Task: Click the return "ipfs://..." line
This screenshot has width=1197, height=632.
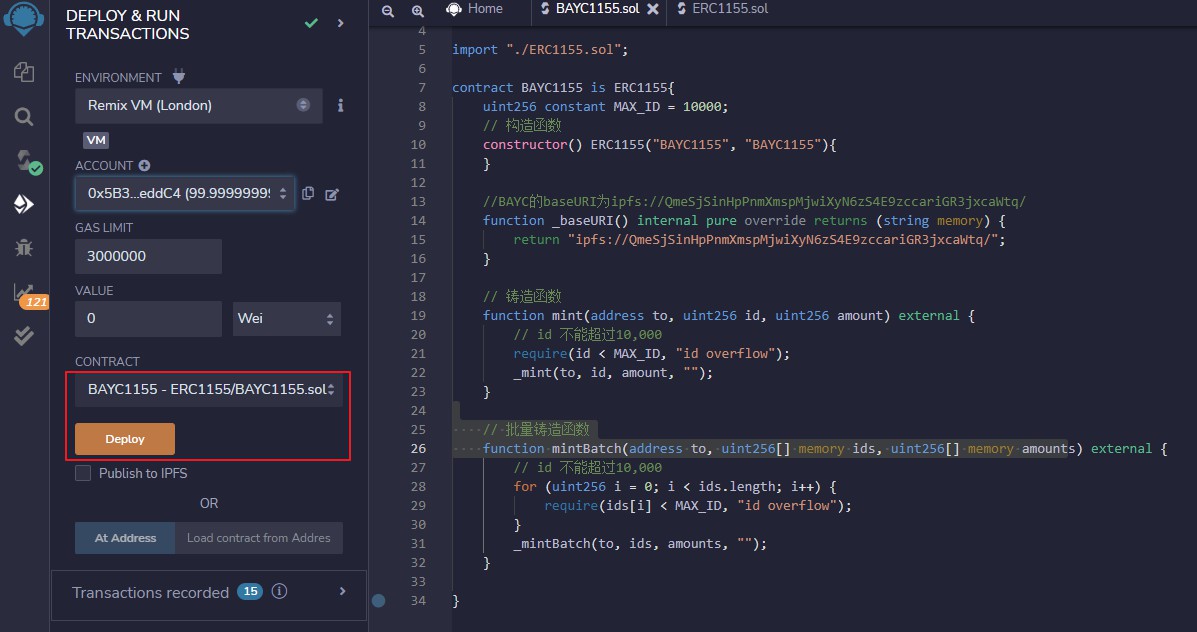Action: pyautogui.click(x=760, y=240)
